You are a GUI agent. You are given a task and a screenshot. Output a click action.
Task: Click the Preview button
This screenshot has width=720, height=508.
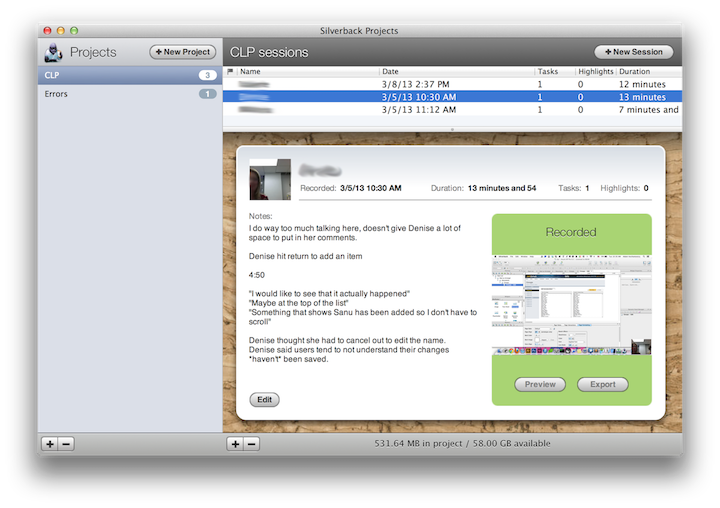tap(540, 384)
